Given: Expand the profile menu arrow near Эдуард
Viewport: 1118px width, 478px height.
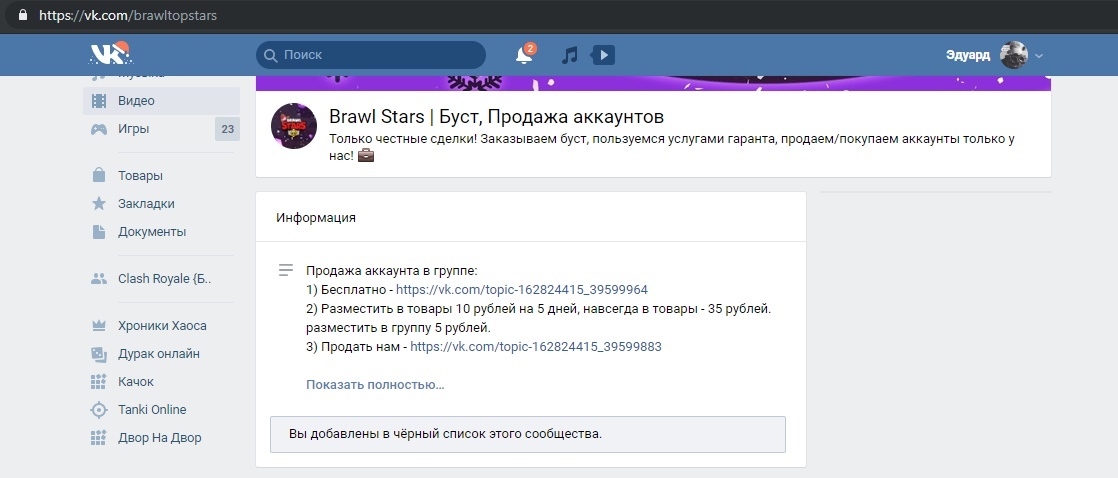Looking at the screenshot, I should tap(1039, 56).
